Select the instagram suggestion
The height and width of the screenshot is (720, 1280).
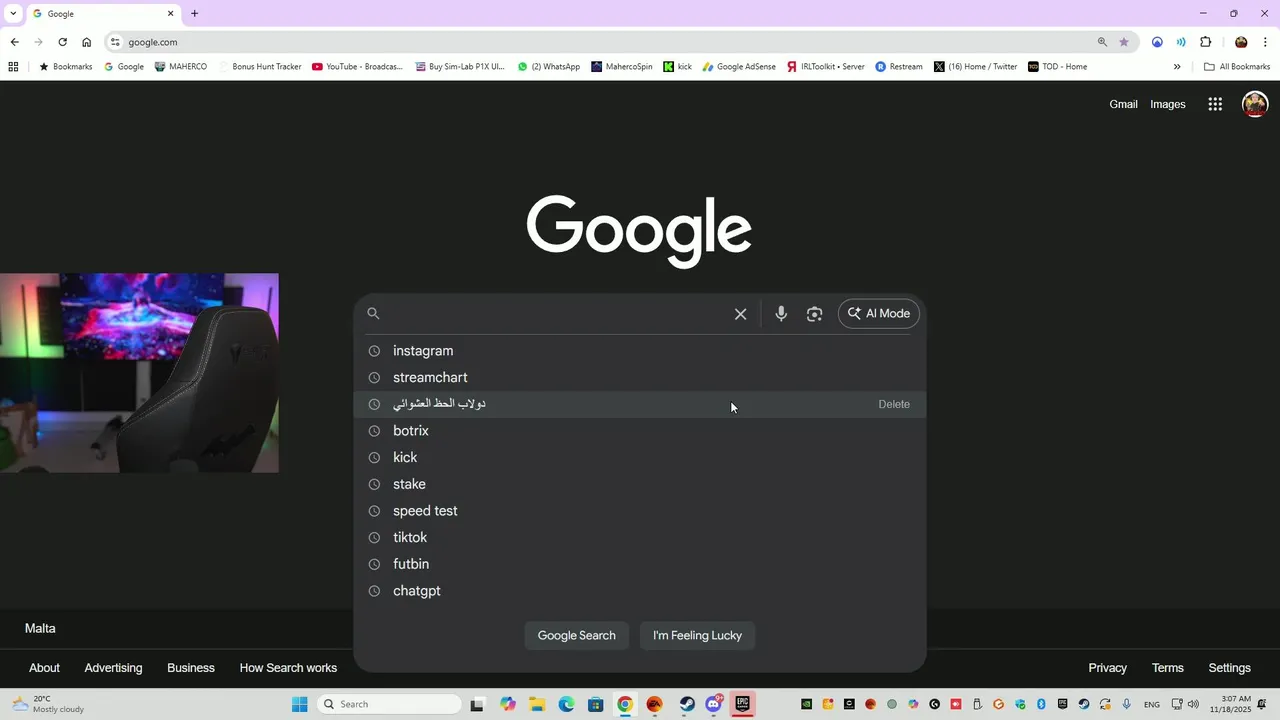click(640, 351)
